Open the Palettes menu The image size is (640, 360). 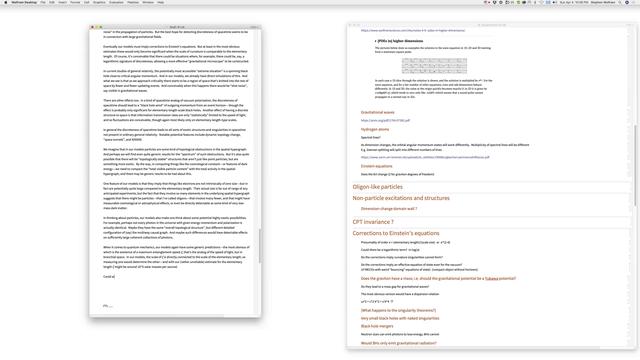tap(133, 2)
